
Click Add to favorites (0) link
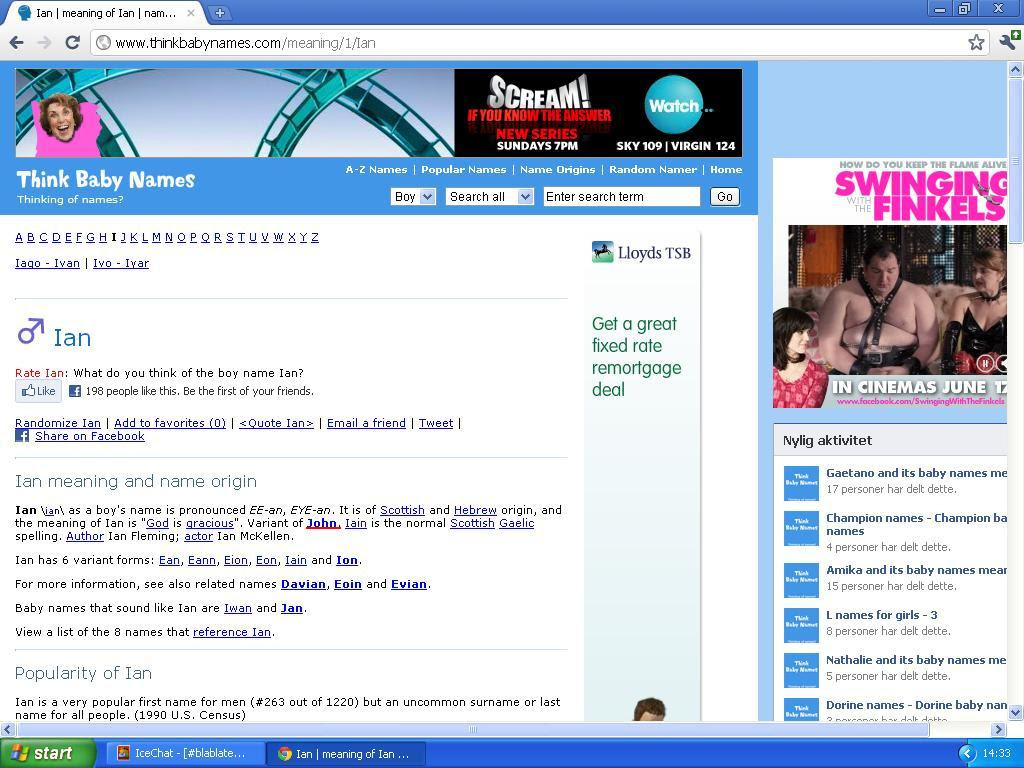tap(170, 423)
